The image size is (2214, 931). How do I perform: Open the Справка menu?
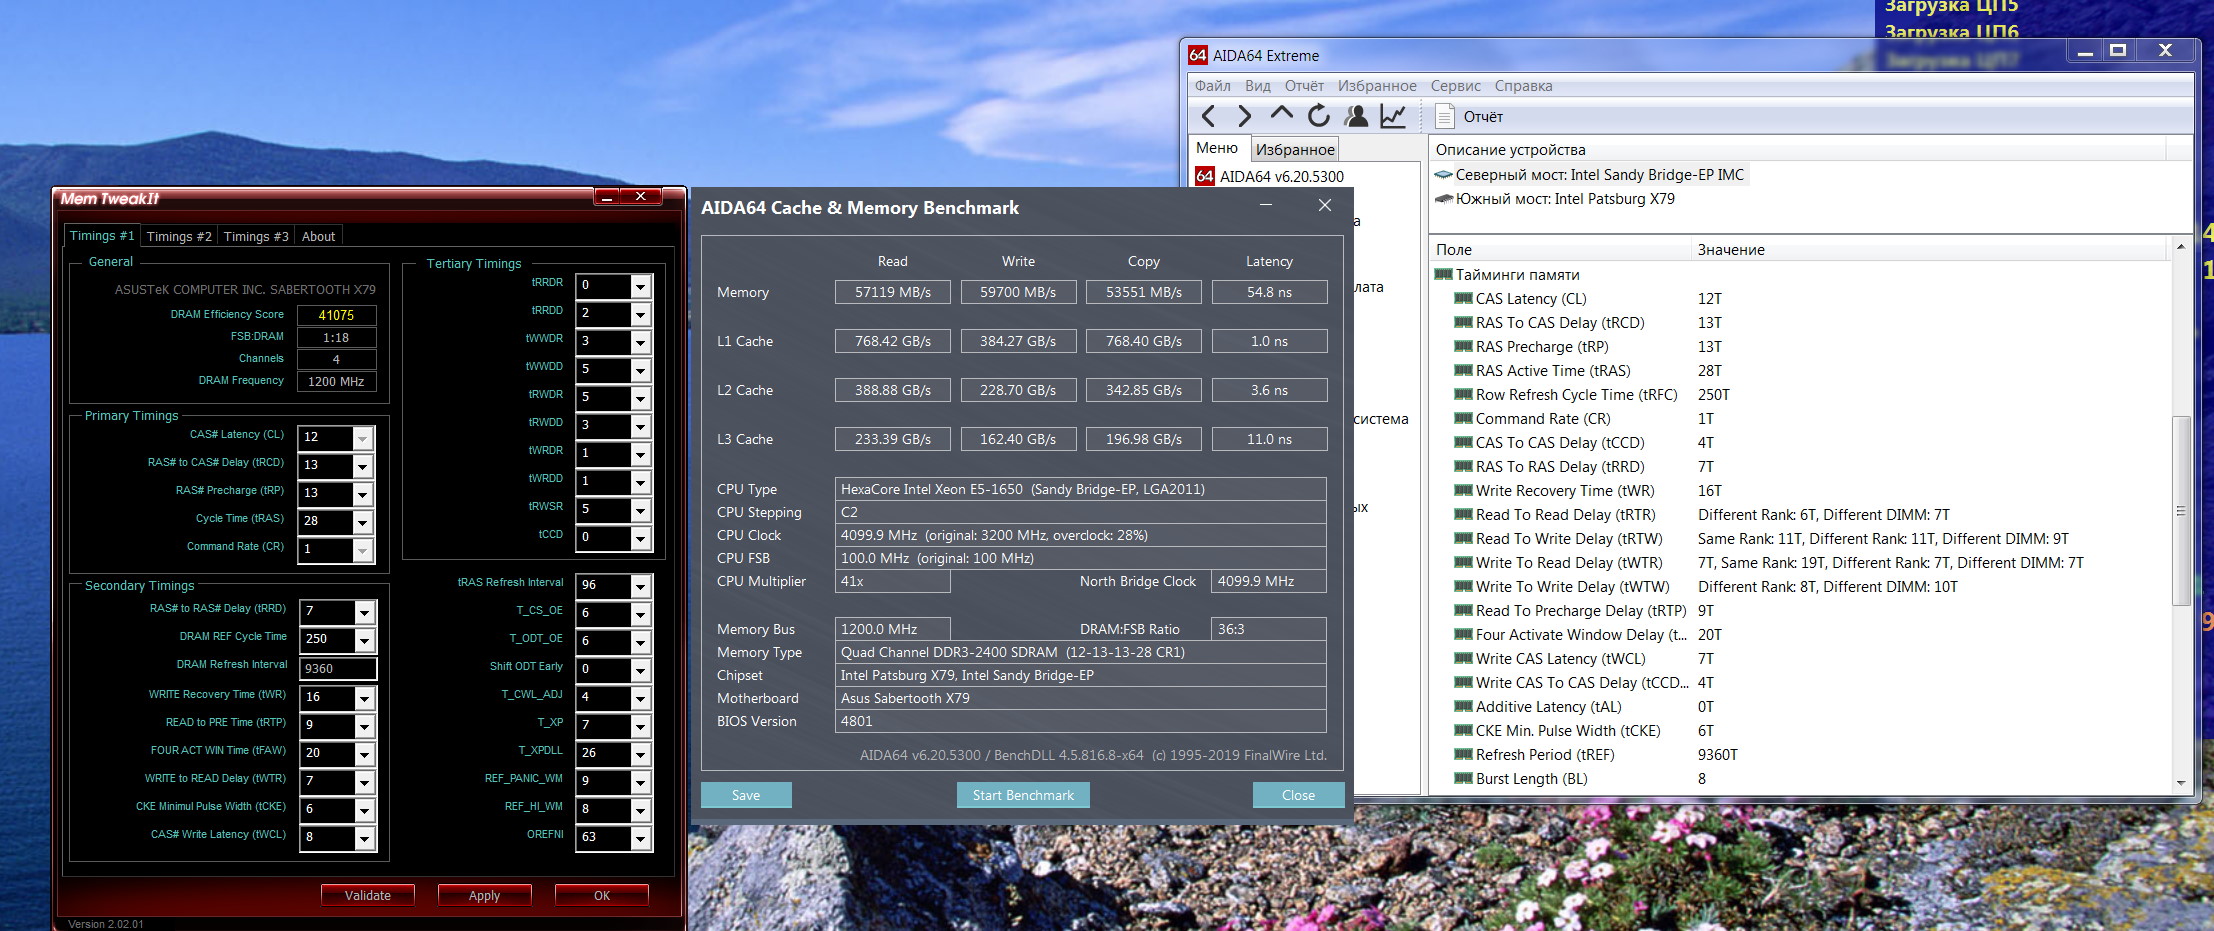1524,86
